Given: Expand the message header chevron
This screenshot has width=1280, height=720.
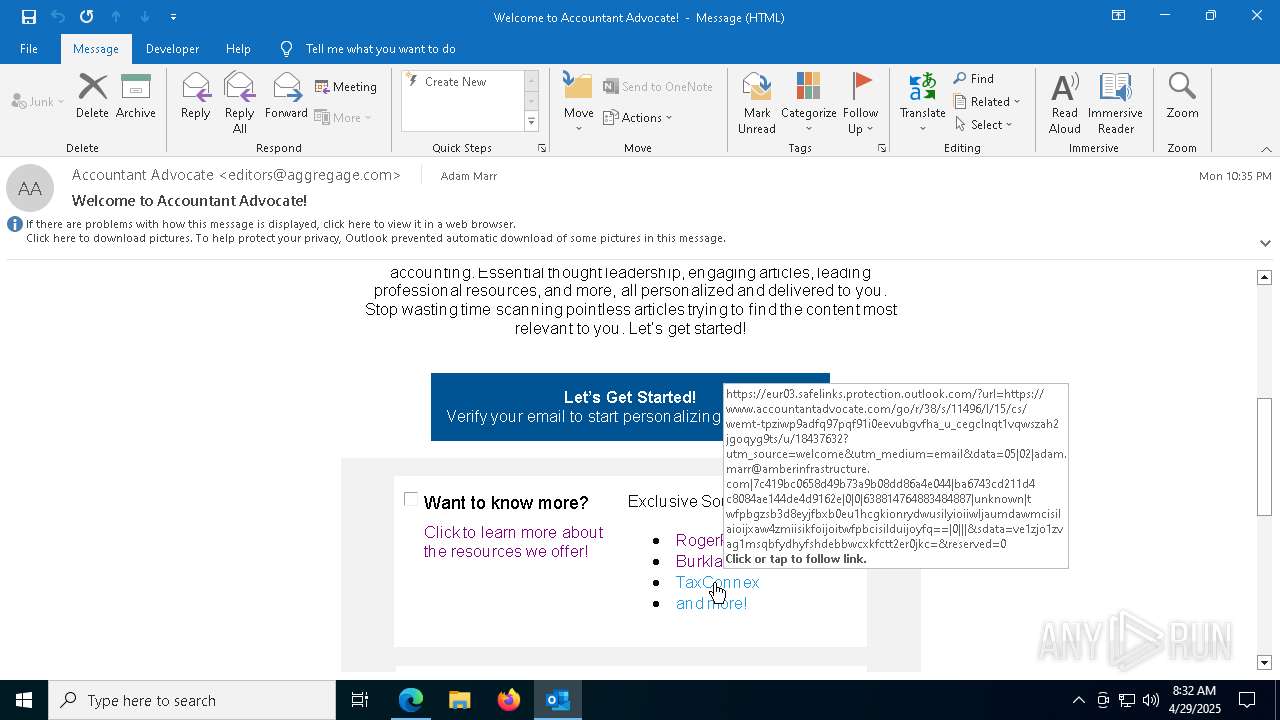Looking at the screenshot, I should (x=1265, y=243).
